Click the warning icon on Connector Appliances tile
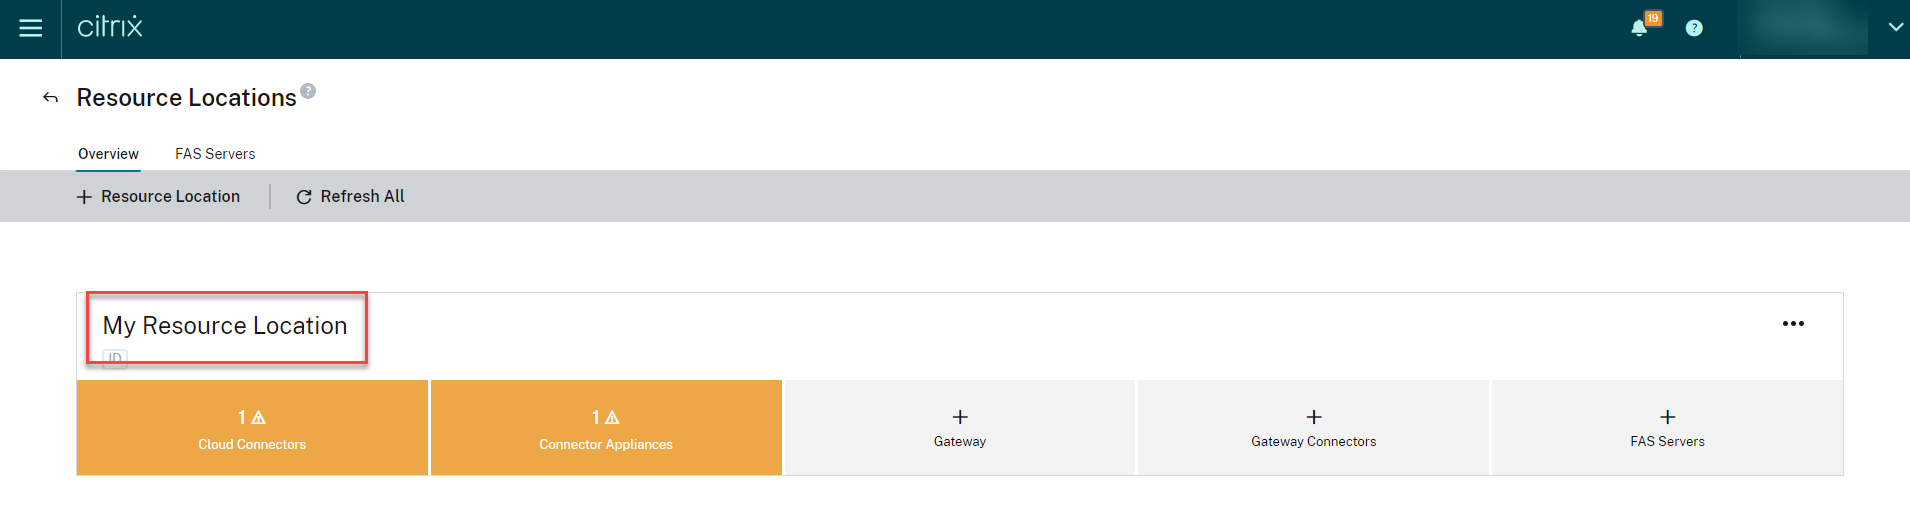Image resolution: width=1910 pixels, height=521 pixels. 612,417
